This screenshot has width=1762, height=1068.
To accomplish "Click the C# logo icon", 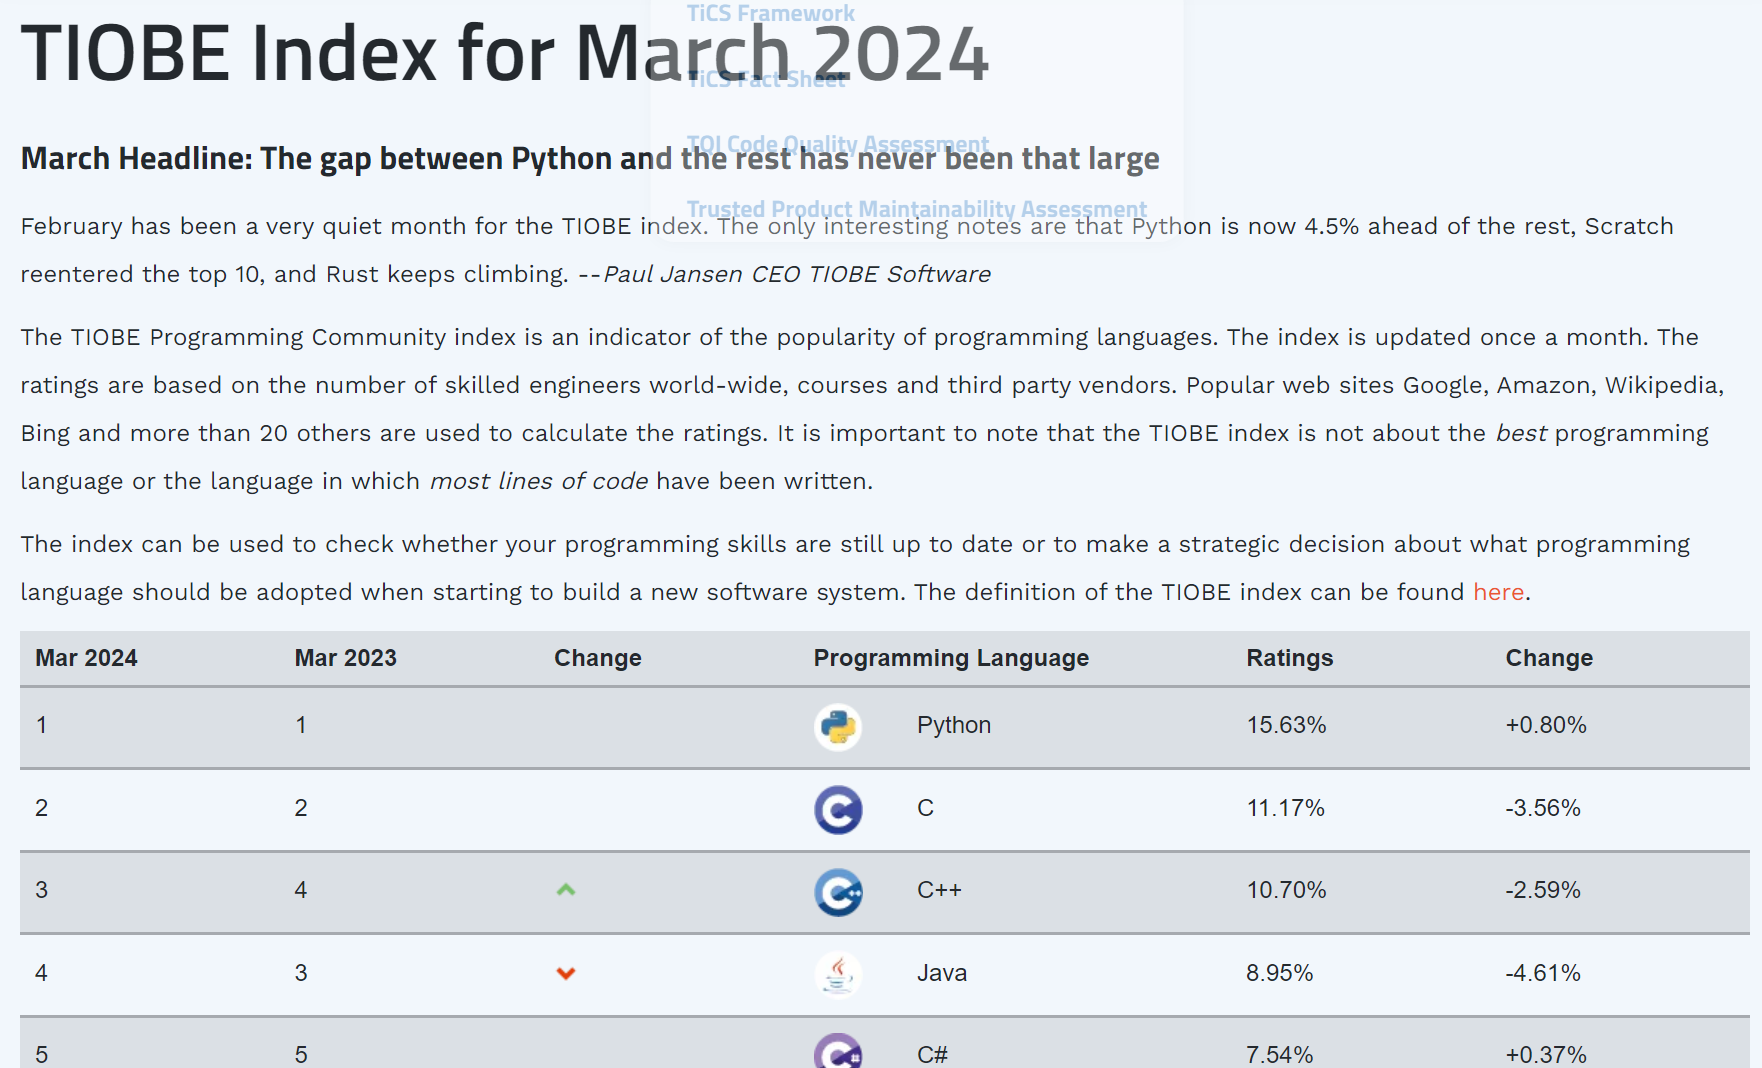I will [838, 1052].
